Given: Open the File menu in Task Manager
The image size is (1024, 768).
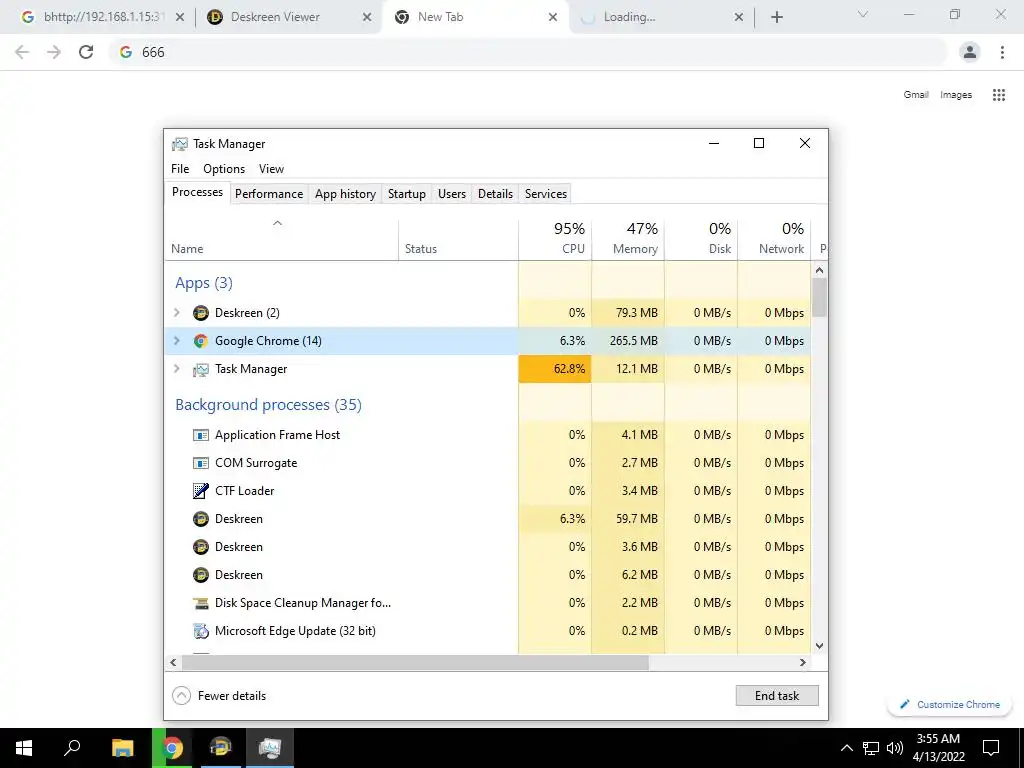Looking at the screenshot, I should pyautogui.click(x=180, y=168).
